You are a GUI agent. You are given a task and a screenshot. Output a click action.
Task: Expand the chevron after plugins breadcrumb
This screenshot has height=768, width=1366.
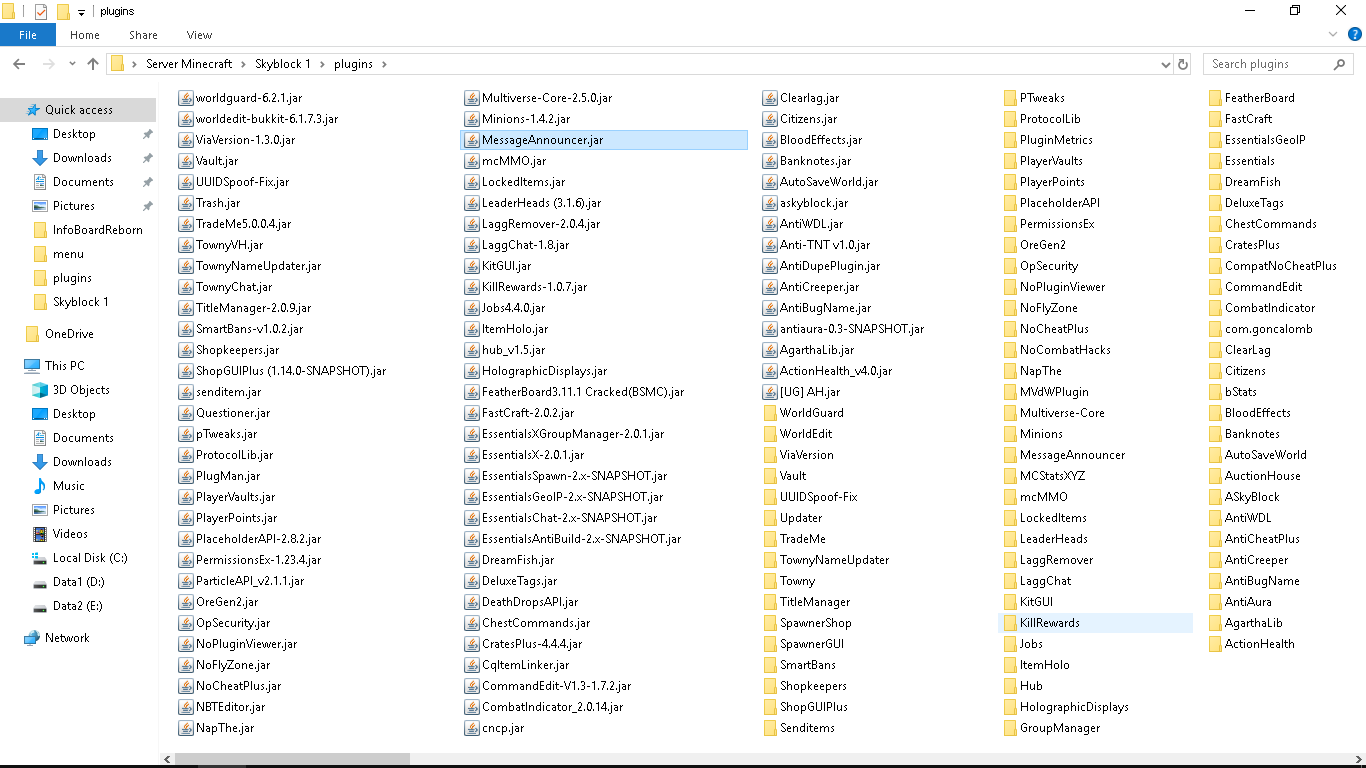click(384, 64)
